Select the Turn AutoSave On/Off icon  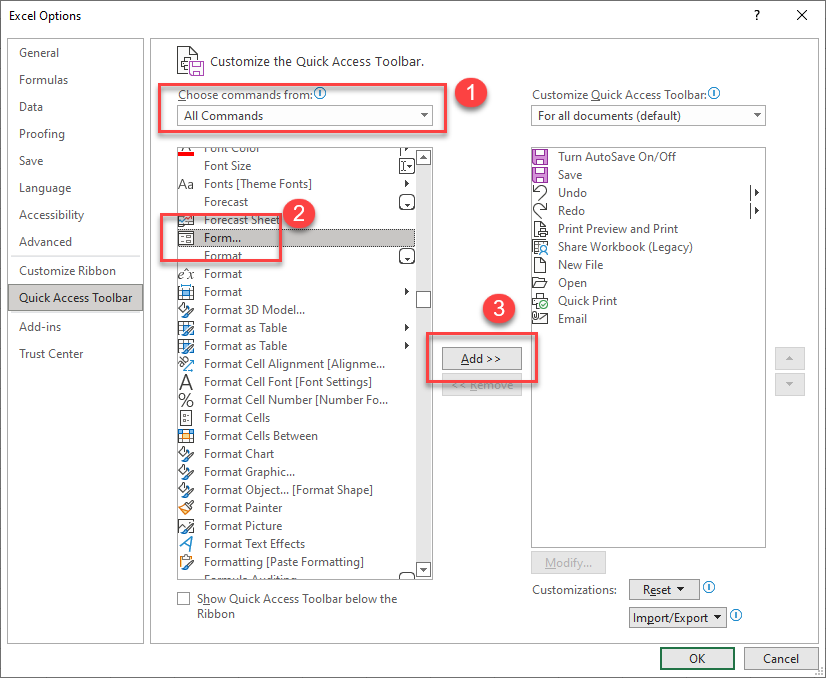click(x=541, y=156)
